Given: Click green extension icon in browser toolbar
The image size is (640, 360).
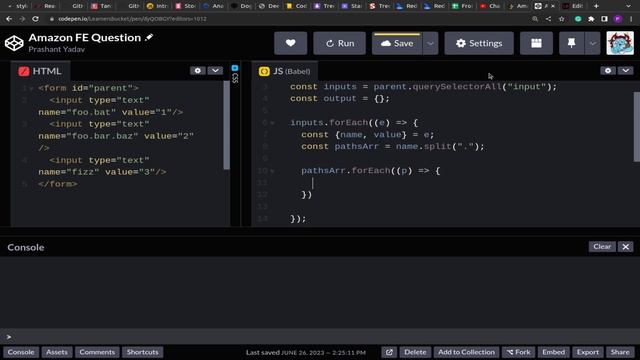Looking at the screenshot, I should pyautogui.click(x=578, y=19).
